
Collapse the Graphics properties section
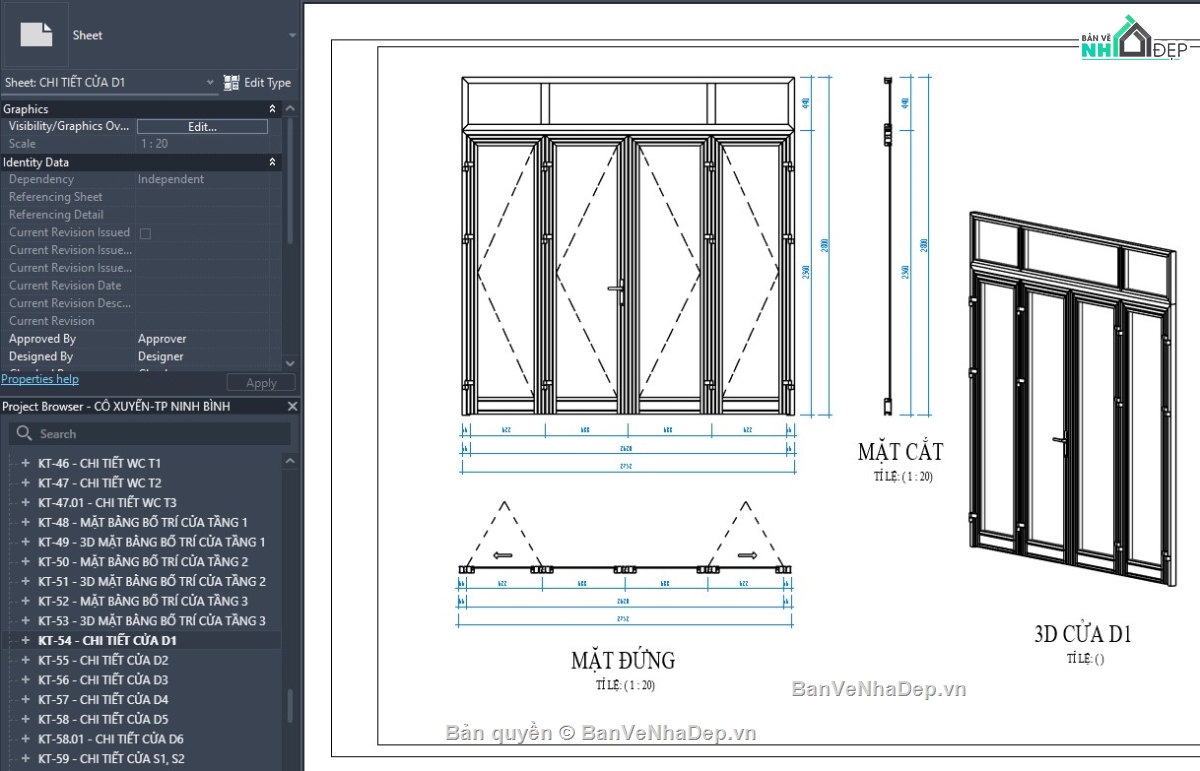click(x=272, y=109)
